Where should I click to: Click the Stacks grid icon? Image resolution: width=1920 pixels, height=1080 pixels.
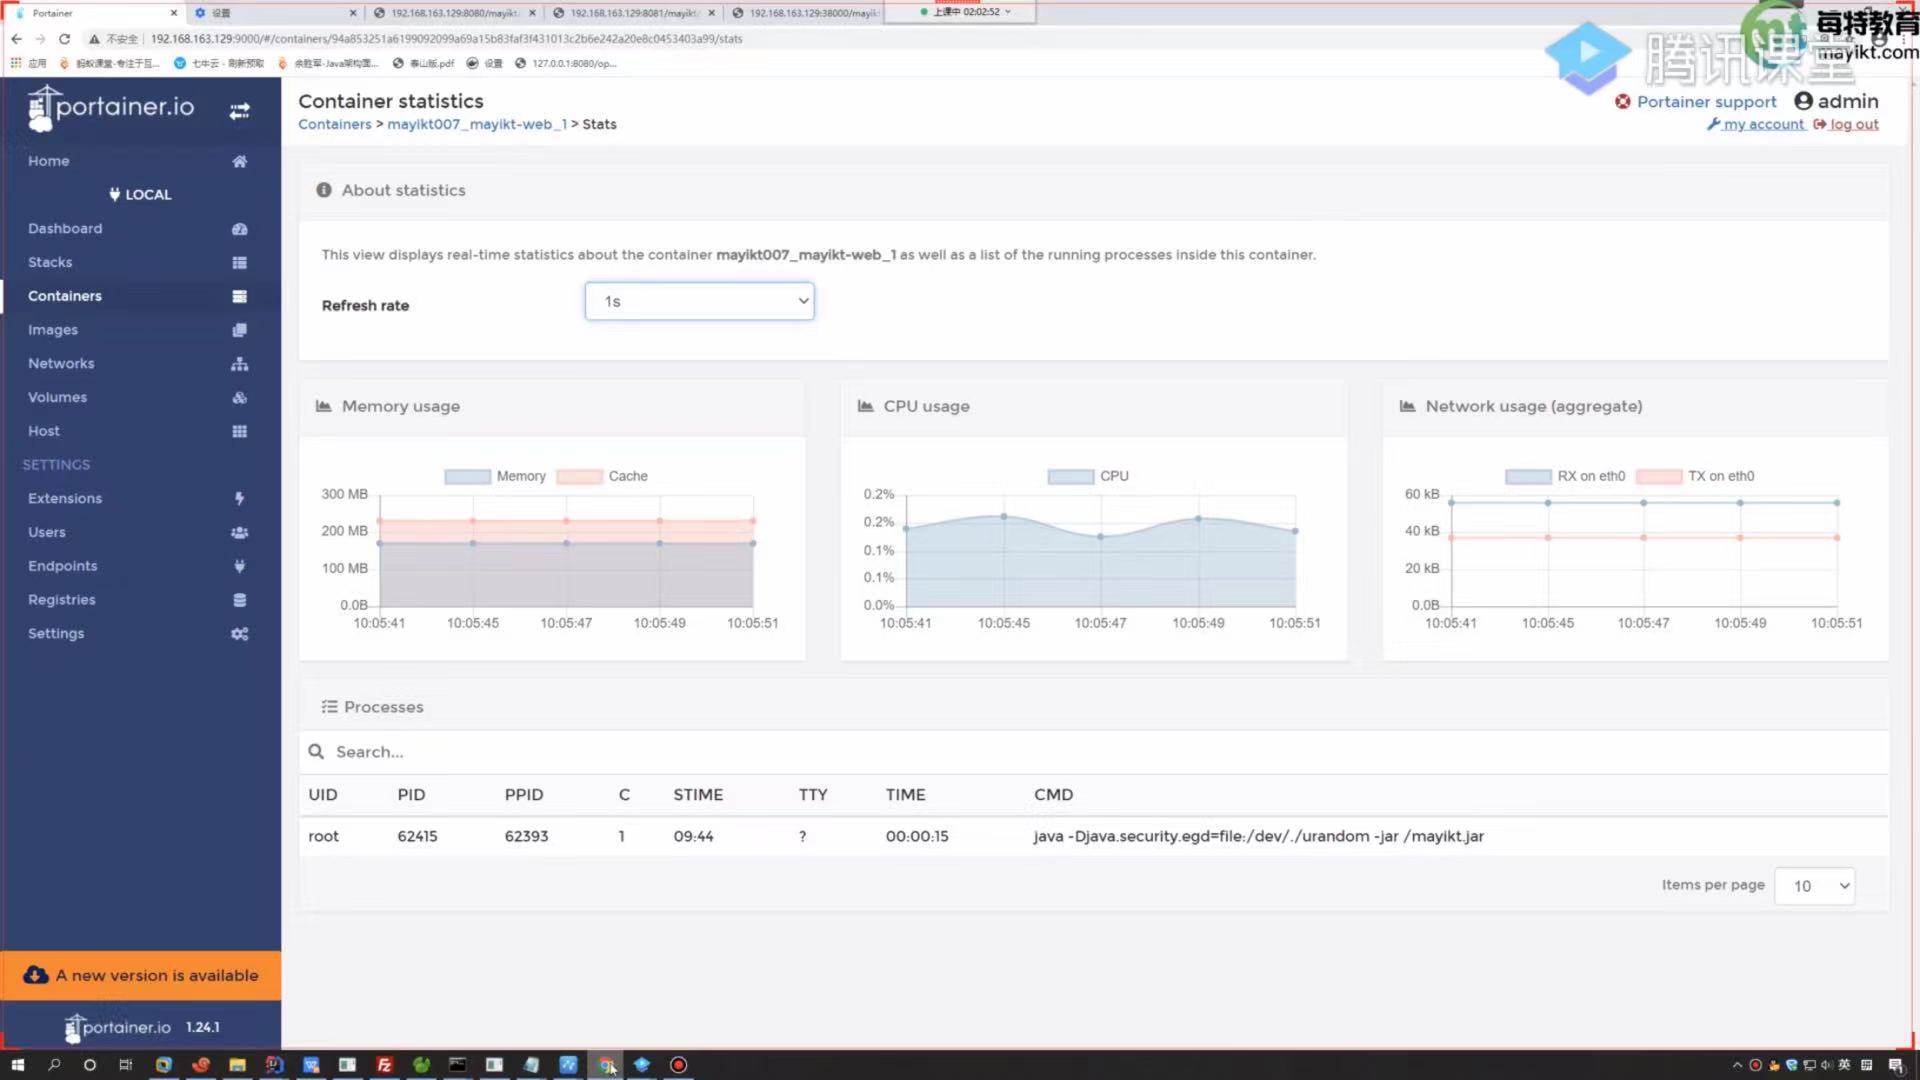coord(239,263)
